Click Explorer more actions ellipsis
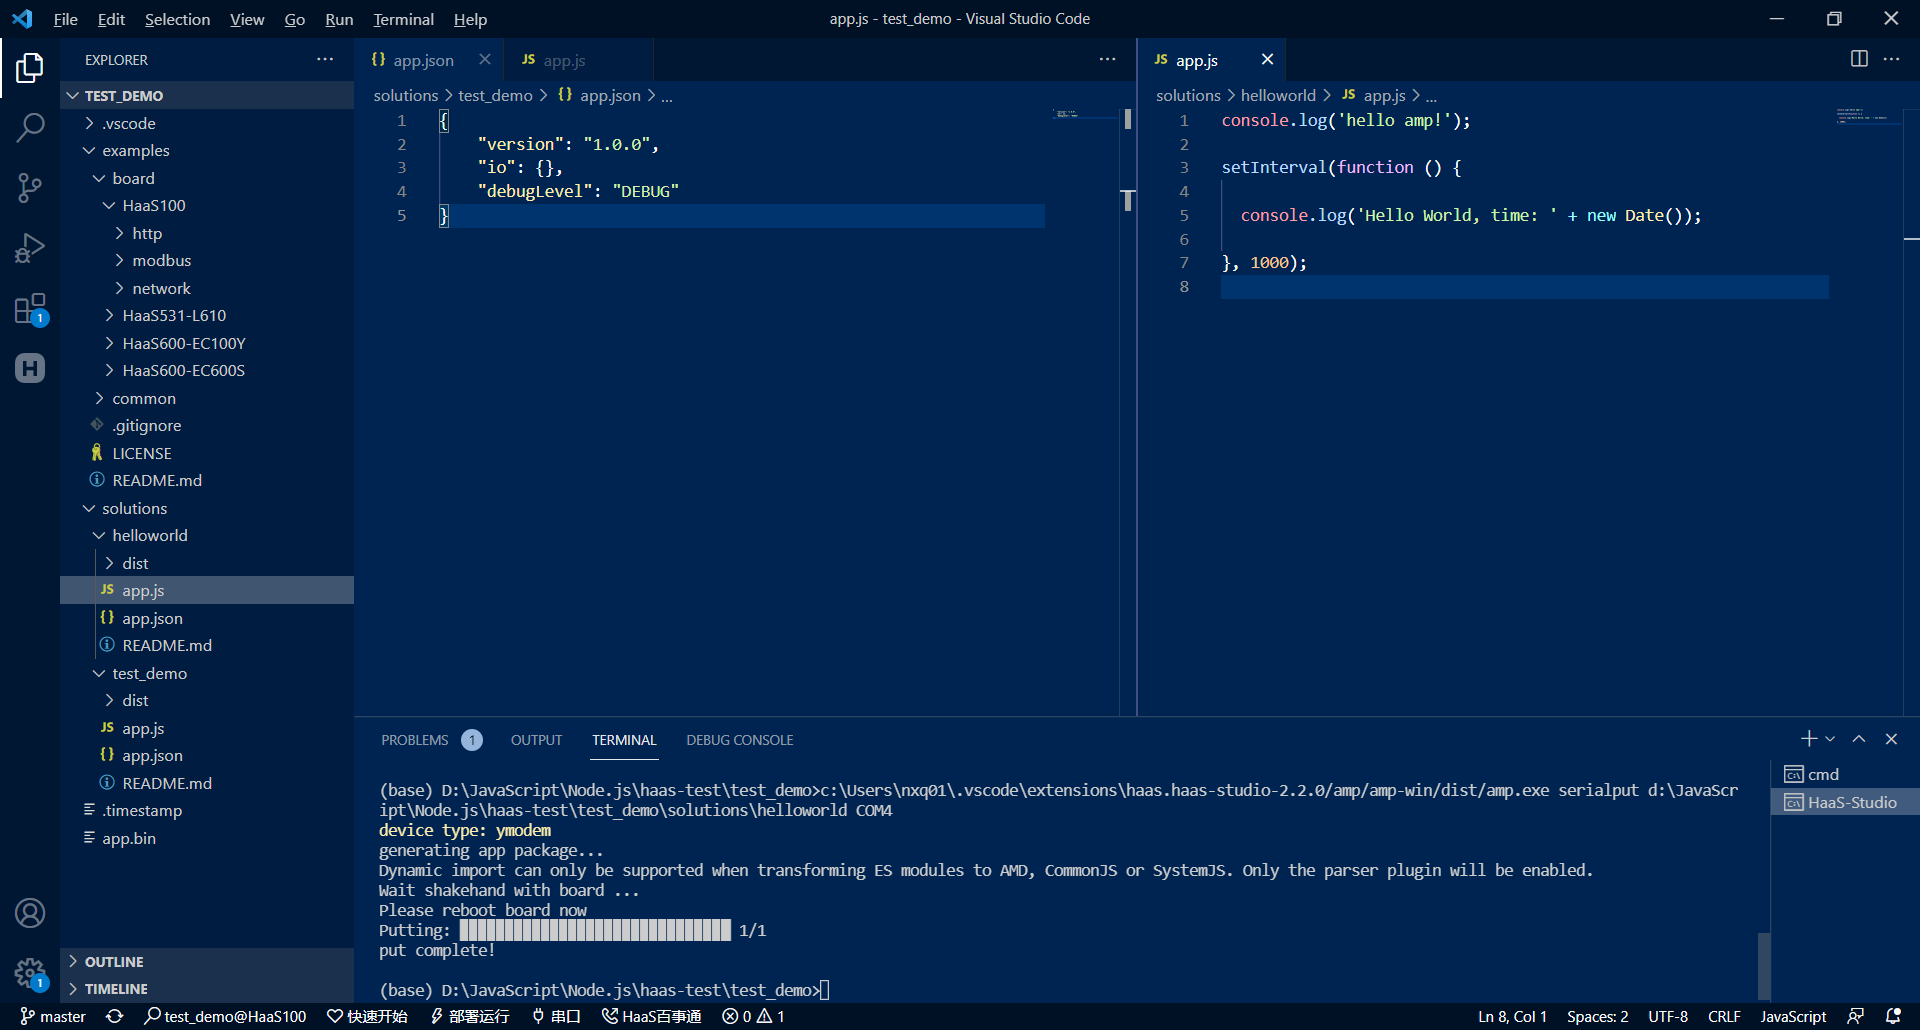This screenshot has height=1030, width=1920. (325, 59)
